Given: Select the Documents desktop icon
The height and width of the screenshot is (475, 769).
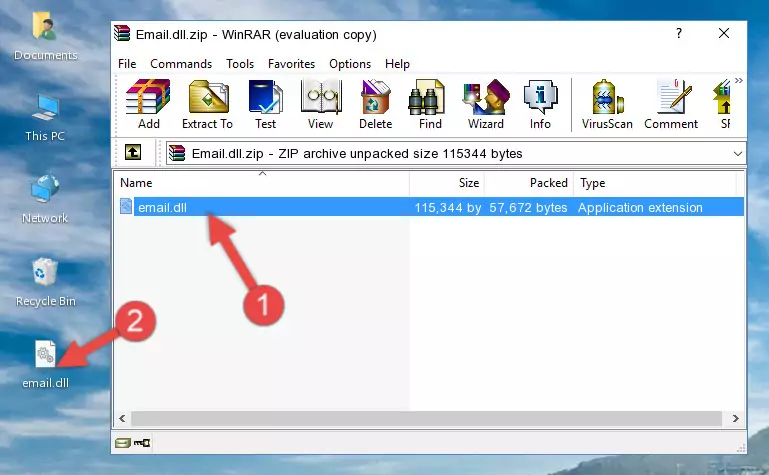Looking at the screenshot, I should pyautogui.click(x=45, y=36).
